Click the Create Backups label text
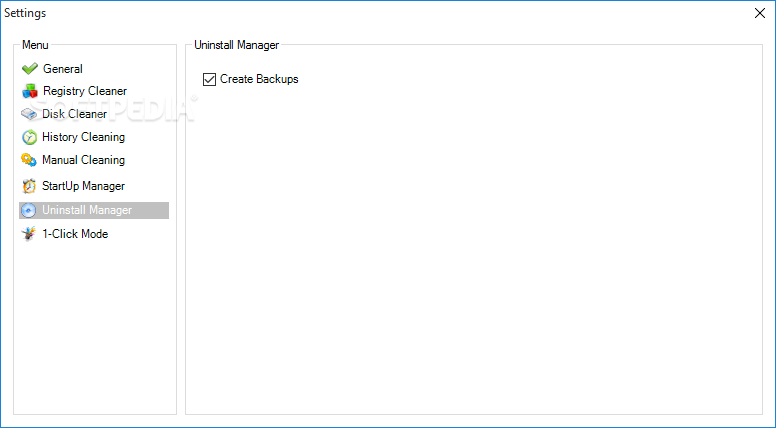776x428 pixels. [259, 79]
